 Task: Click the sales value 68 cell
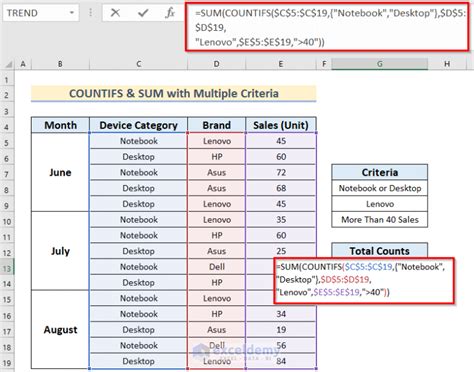click(281, 188)
